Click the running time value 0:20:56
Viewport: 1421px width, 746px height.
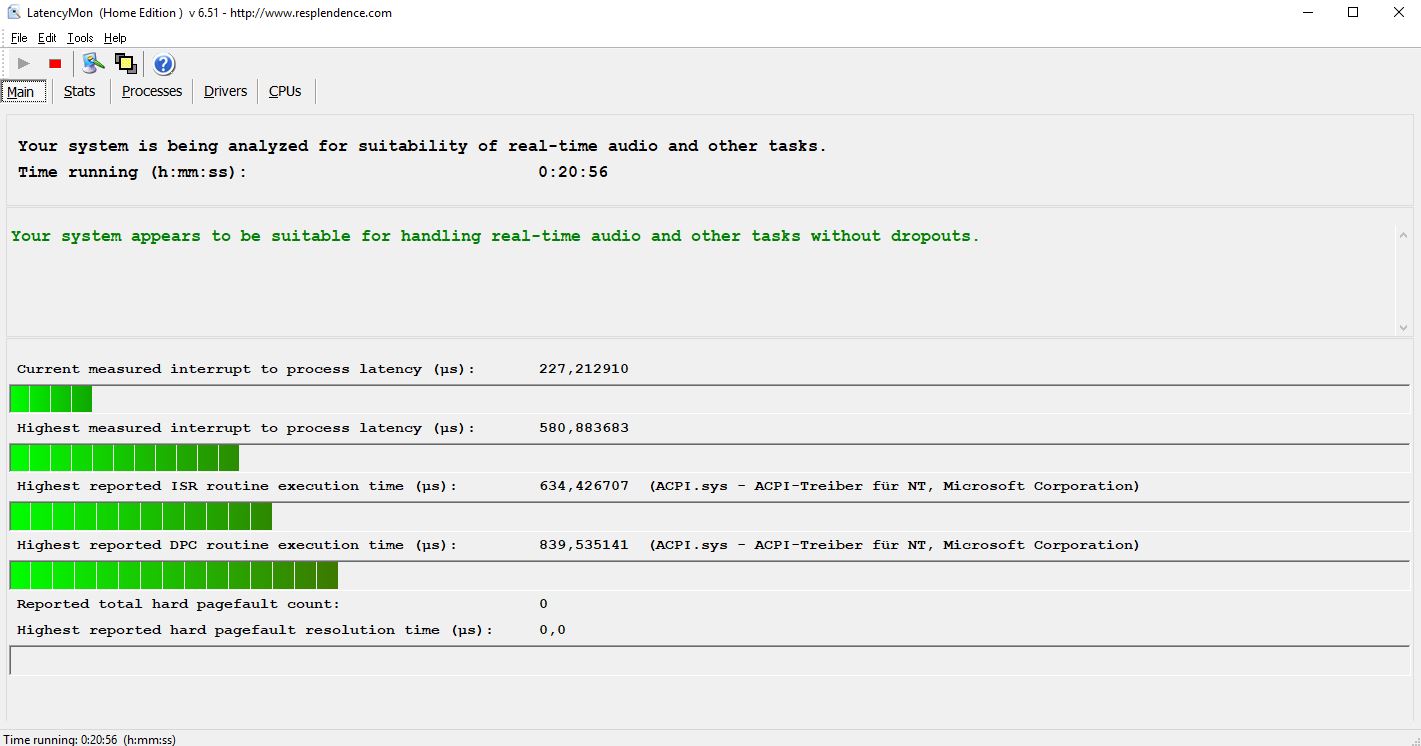[573, 172]
